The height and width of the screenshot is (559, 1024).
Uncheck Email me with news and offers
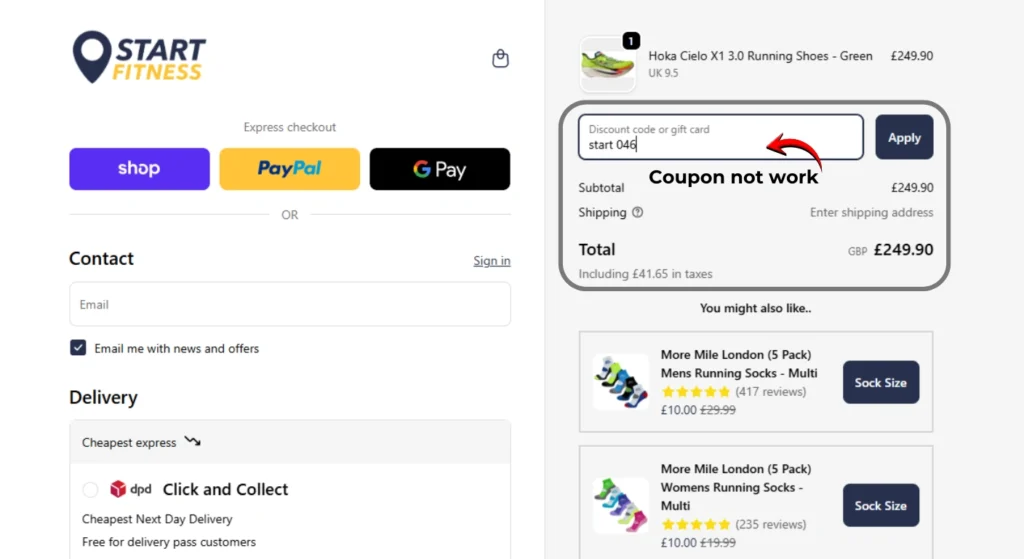(x=78, y=348)
